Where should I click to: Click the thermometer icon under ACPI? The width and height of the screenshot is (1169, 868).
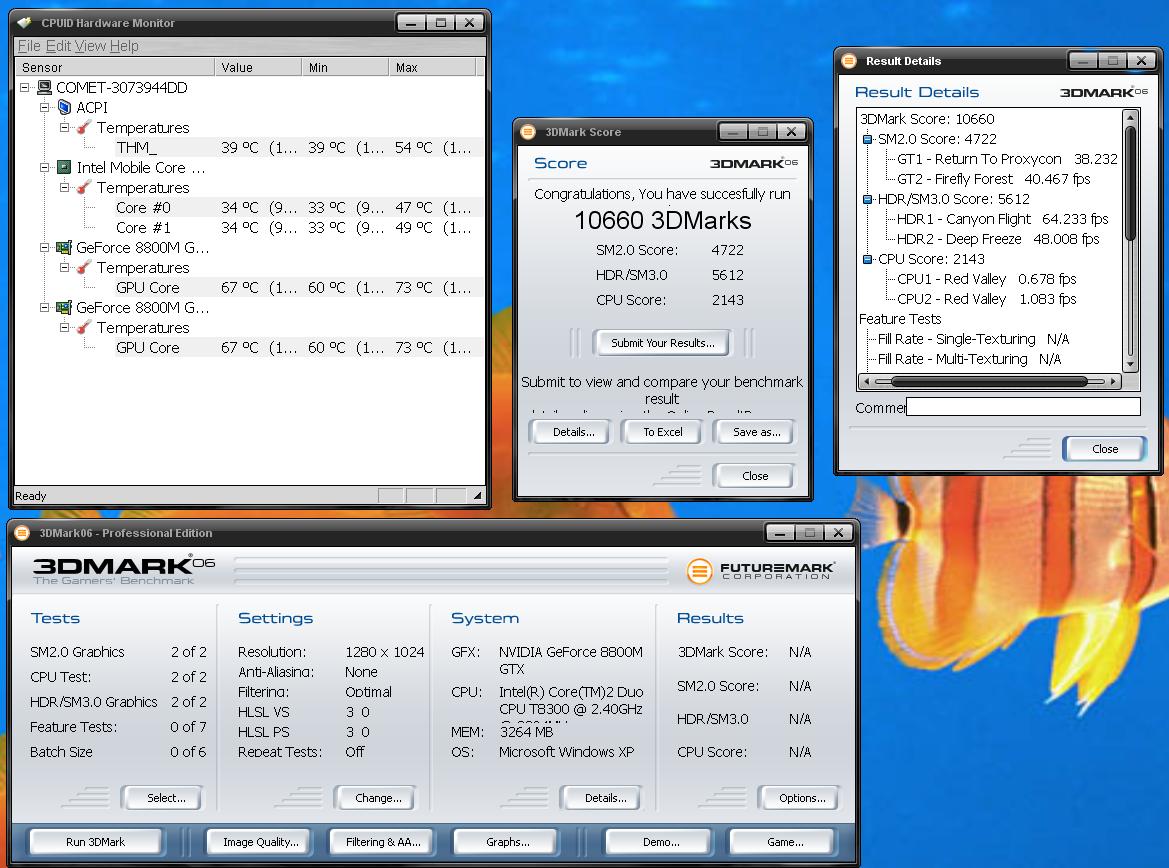click(84, 128)
